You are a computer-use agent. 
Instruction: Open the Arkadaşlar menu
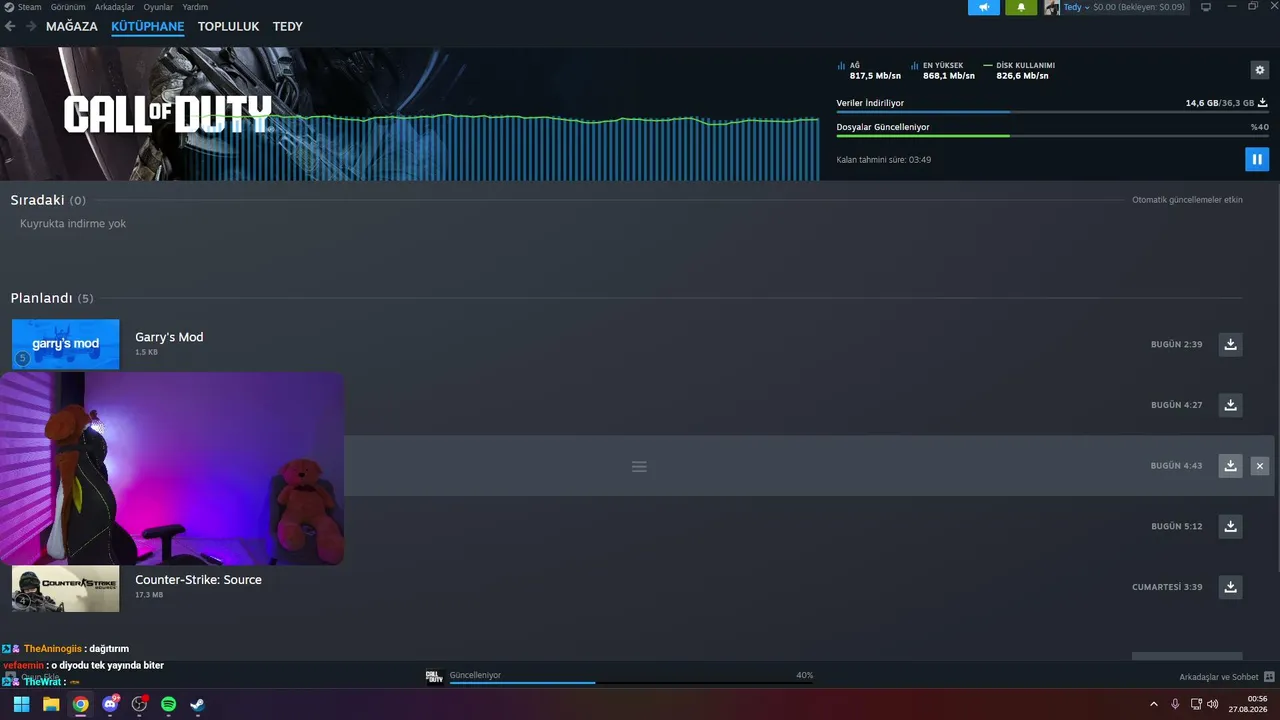(x=115, y=7)
